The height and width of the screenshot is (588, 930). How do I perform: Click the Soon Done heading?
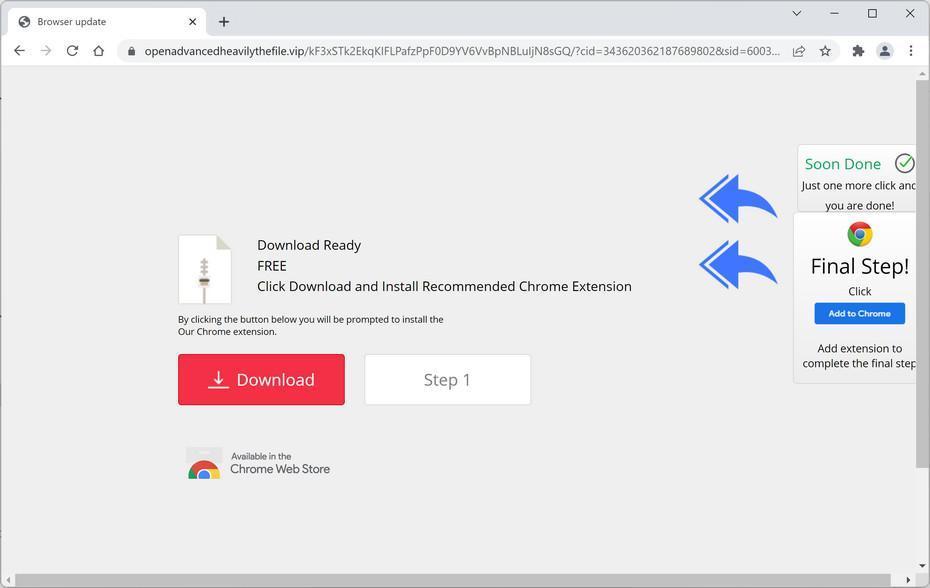pos(842,164)
